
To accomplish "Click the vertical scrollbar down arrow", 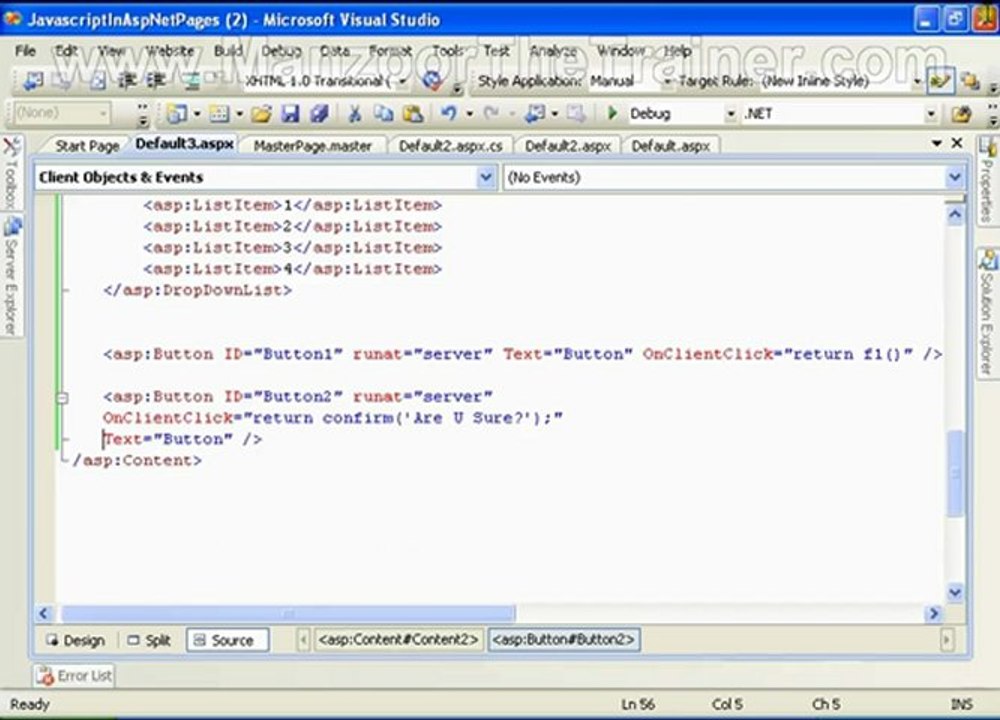I will [955, 592].
